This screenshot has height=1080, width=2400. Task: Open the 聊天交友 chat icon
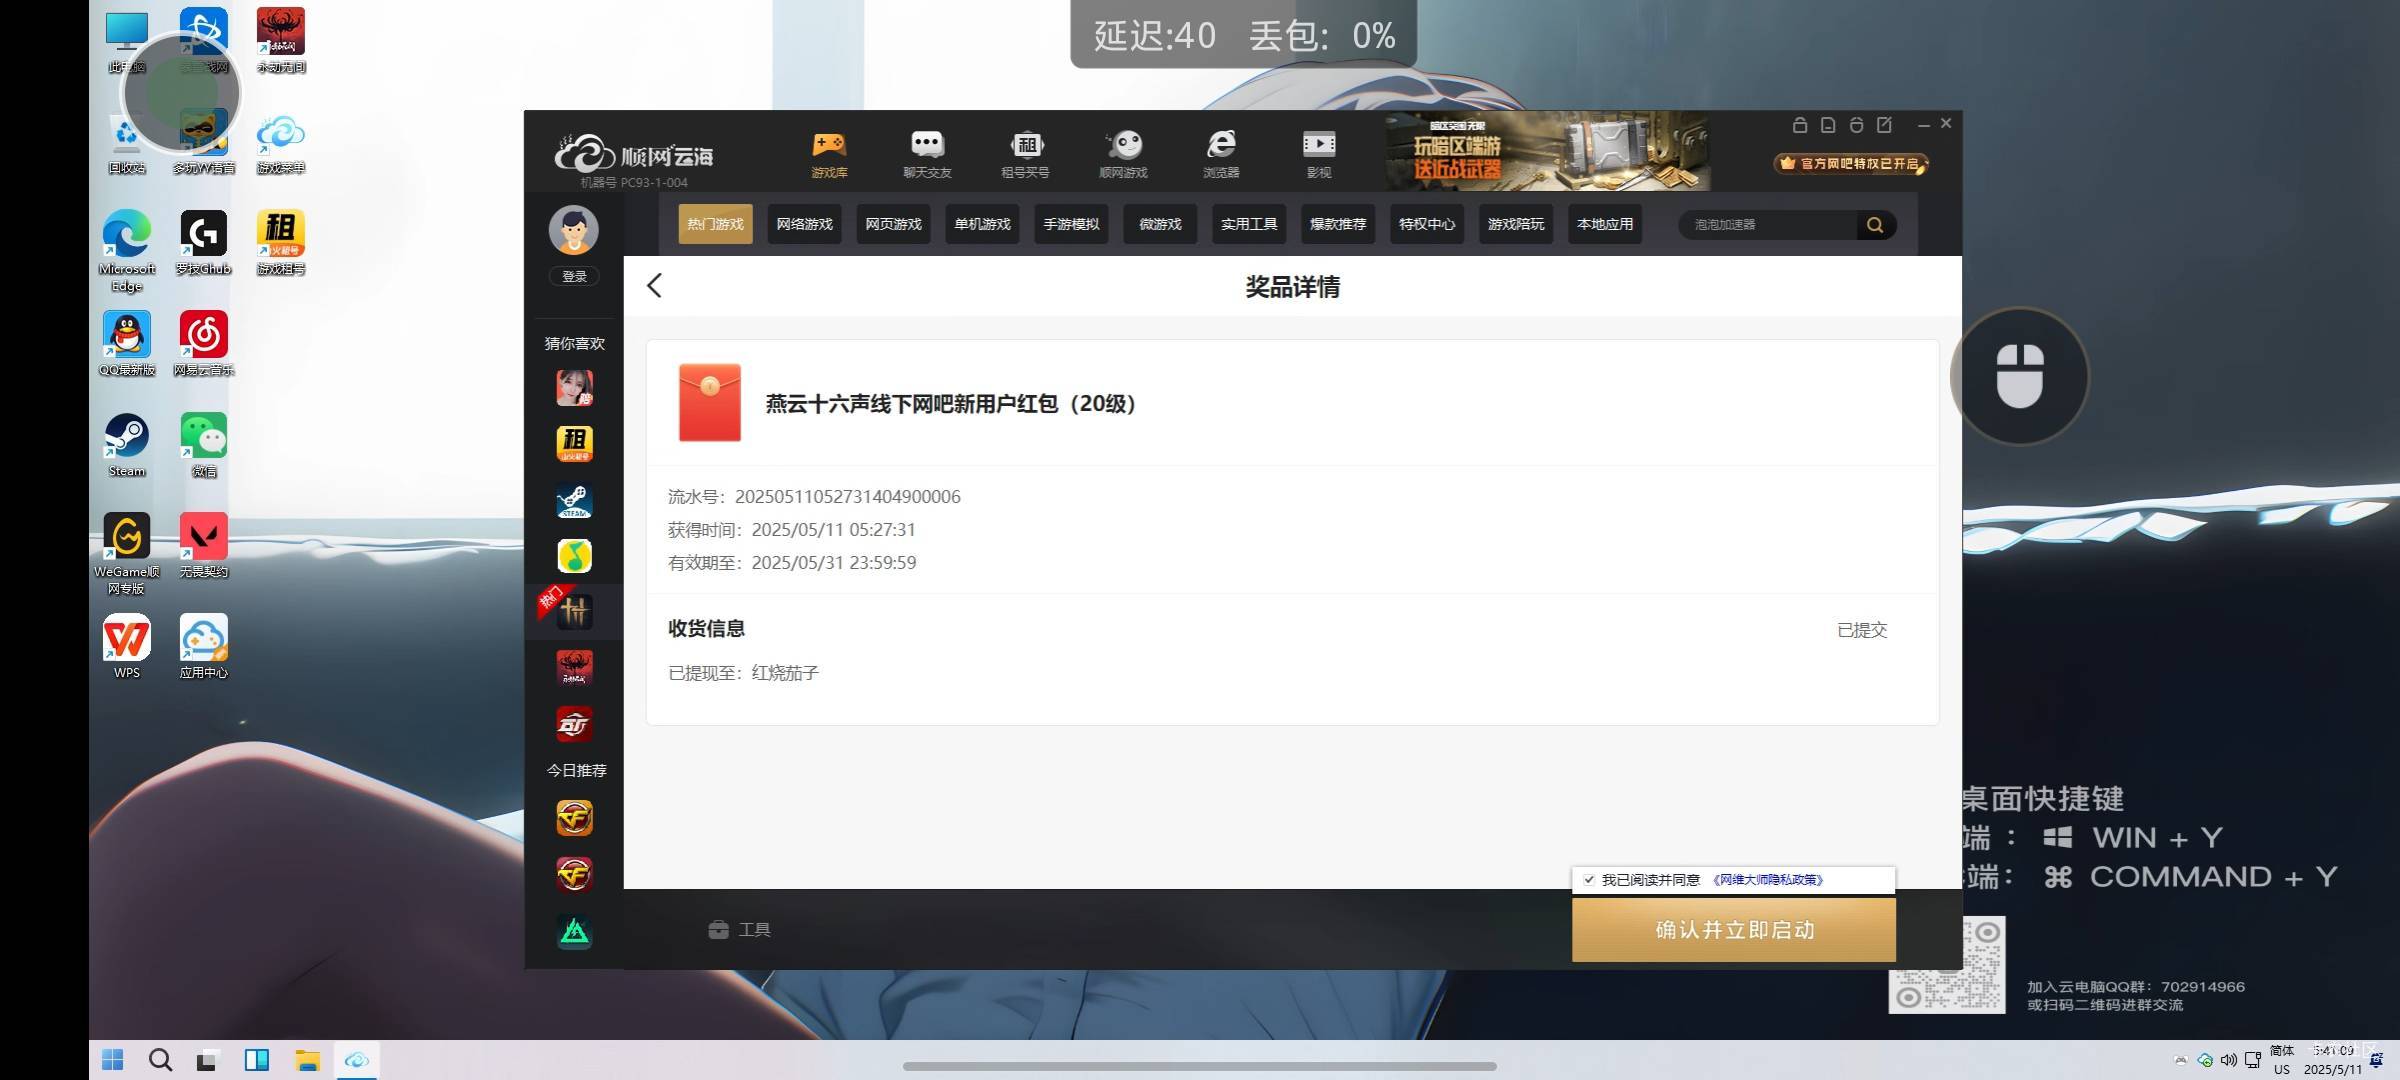[927, 153]
